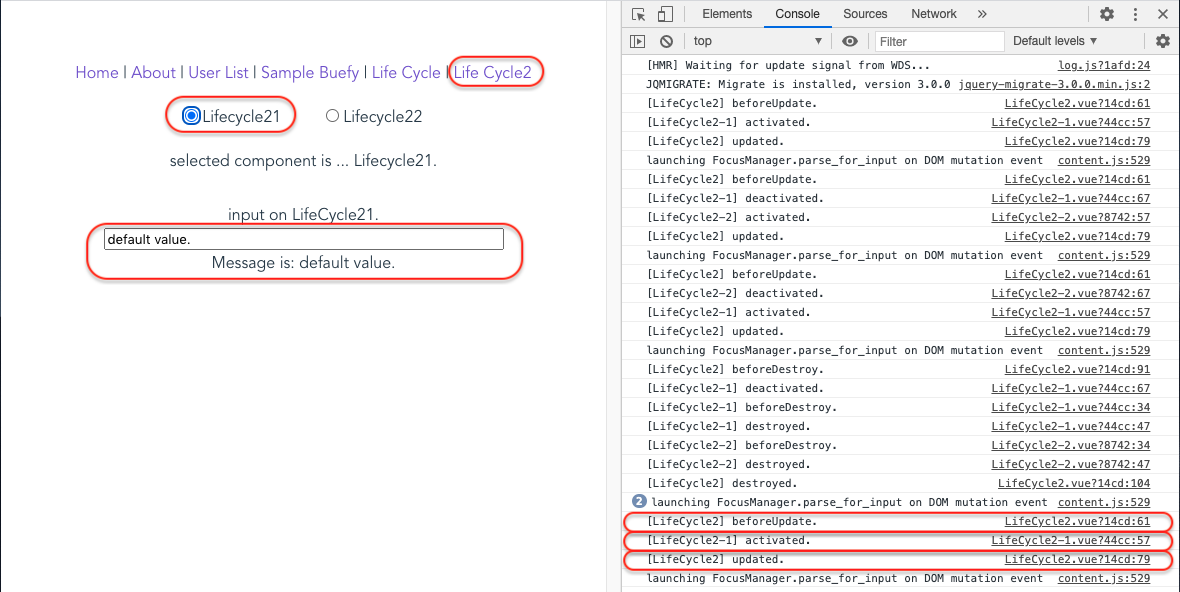Click into the console Filter field
1180x592 pixels.
(x=939, y=41)
